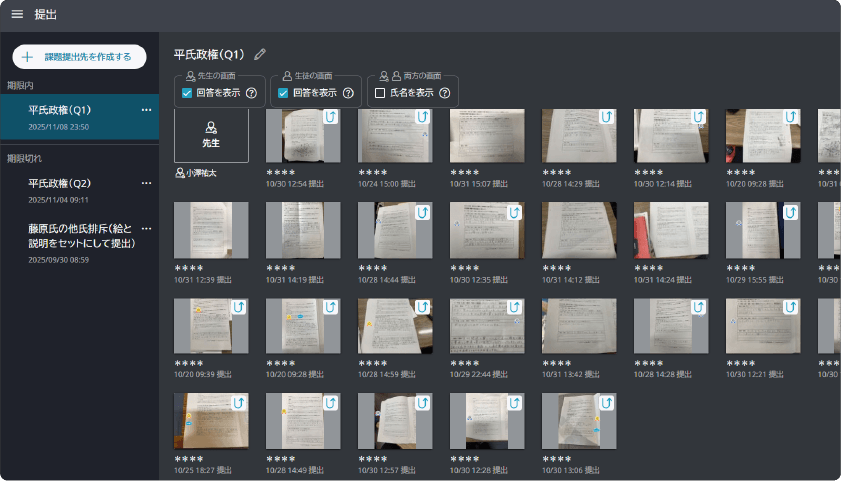
Task: Open thumbnail submitted 10/31 14:19
Action: pyautogui.click(x=303, y=231)
